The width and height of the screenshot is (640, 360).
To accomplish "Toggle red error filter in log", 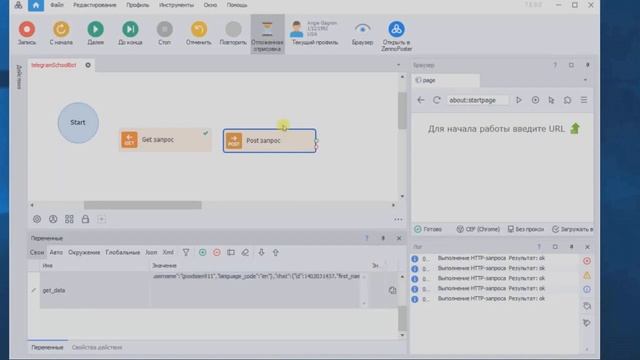I will [587, 261].
